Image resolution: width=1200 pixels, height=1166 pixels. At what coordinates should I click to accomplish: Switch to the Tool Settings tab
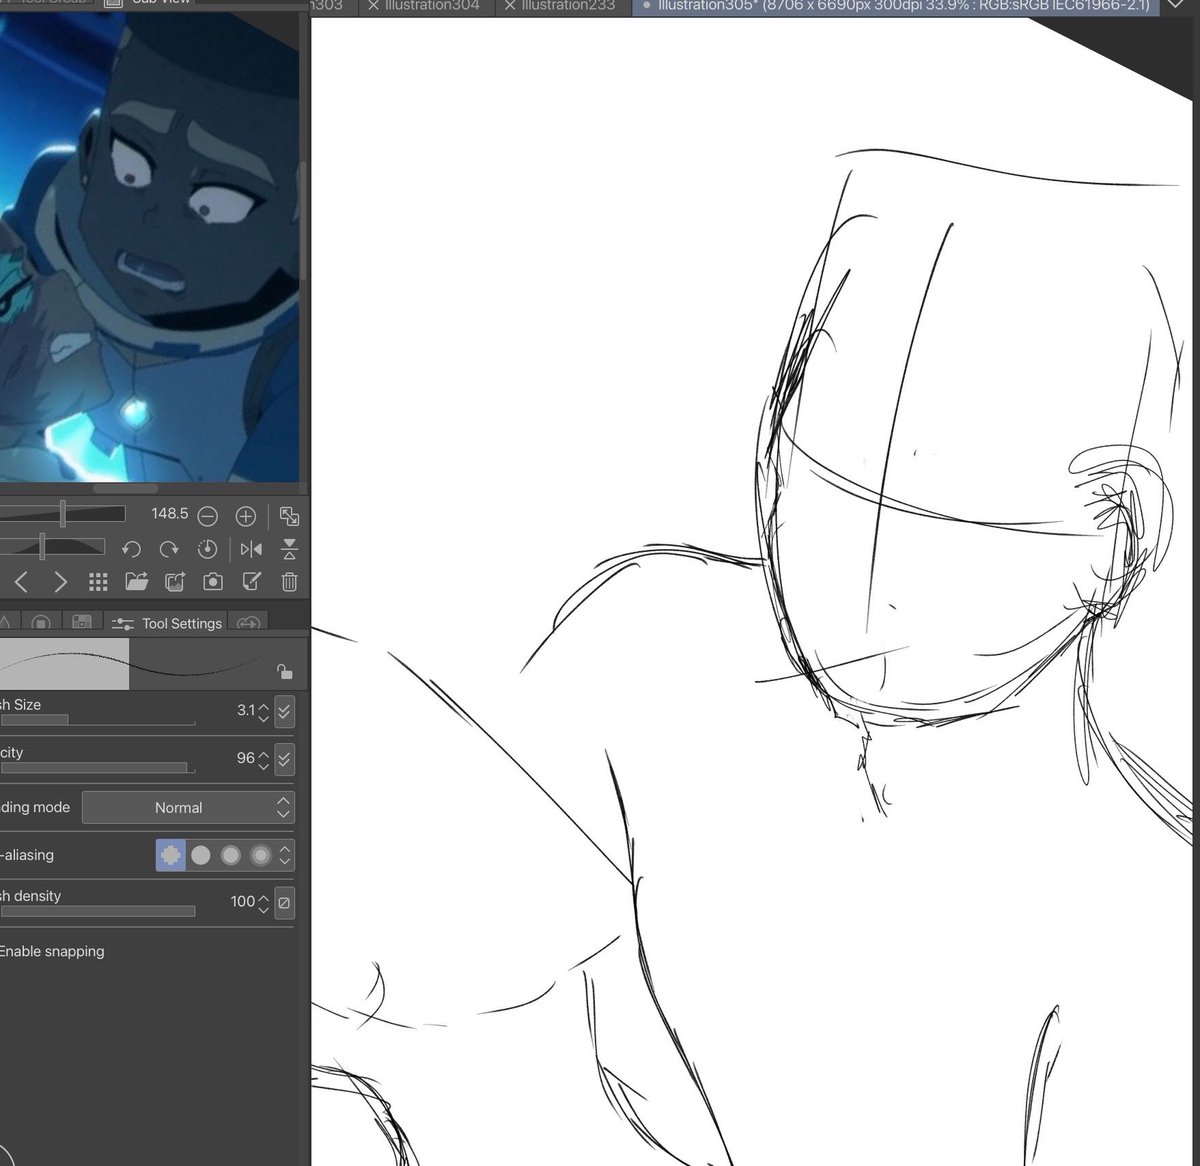[167, 623]
